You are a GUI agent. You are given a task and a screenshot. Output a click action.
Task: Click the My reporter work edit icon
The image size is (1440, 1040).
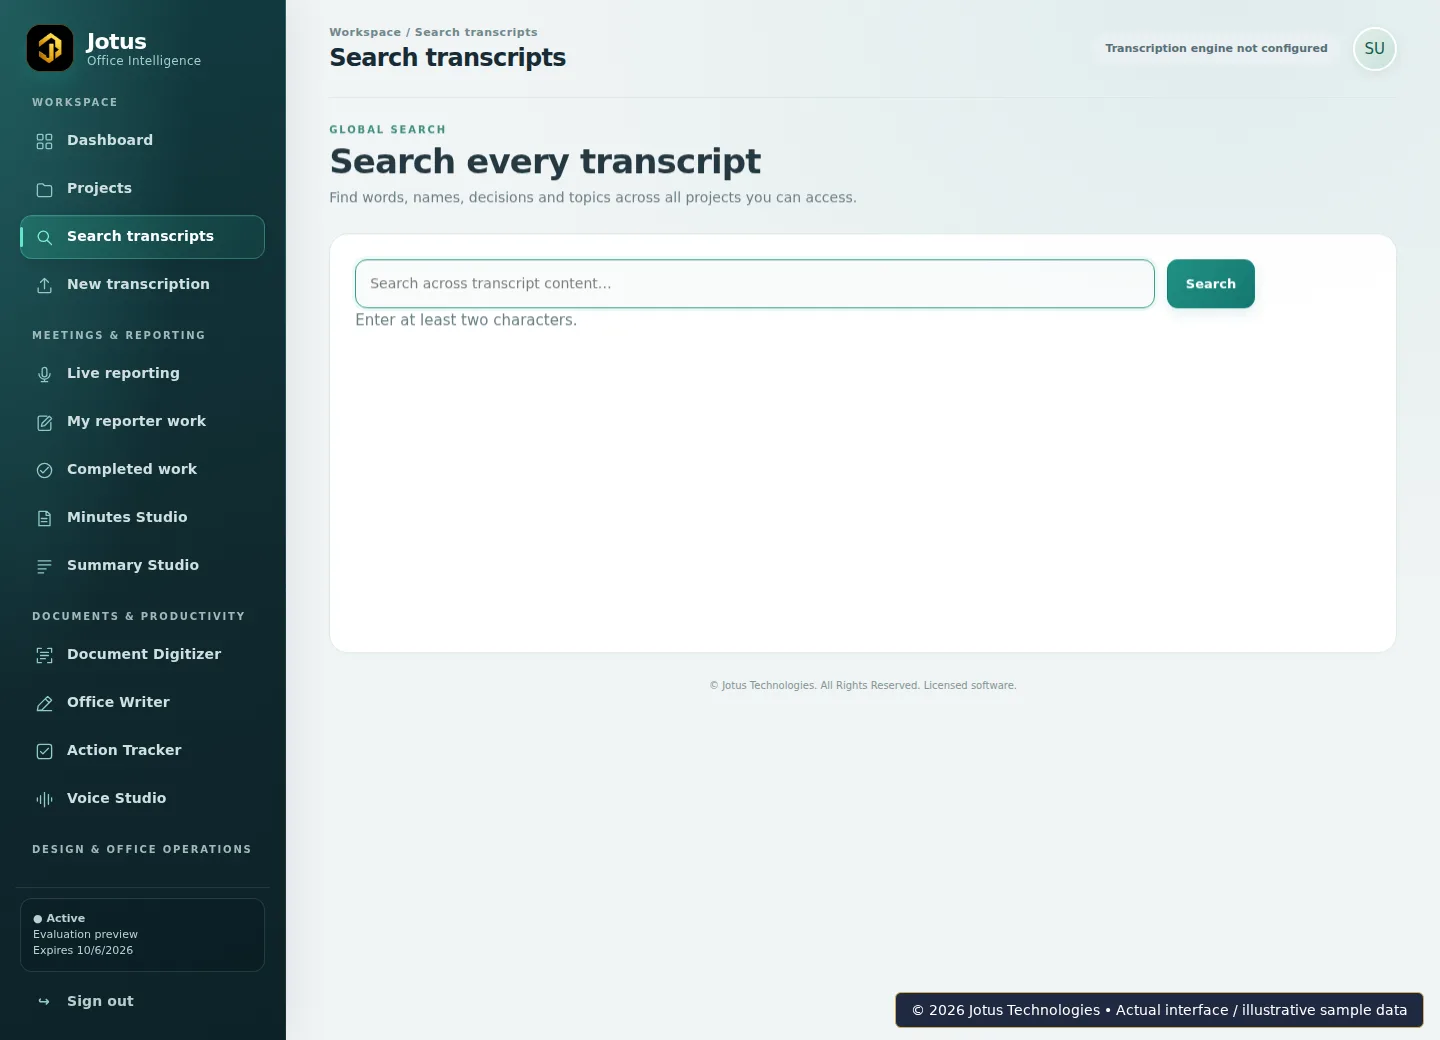click(x=44, y=422)
